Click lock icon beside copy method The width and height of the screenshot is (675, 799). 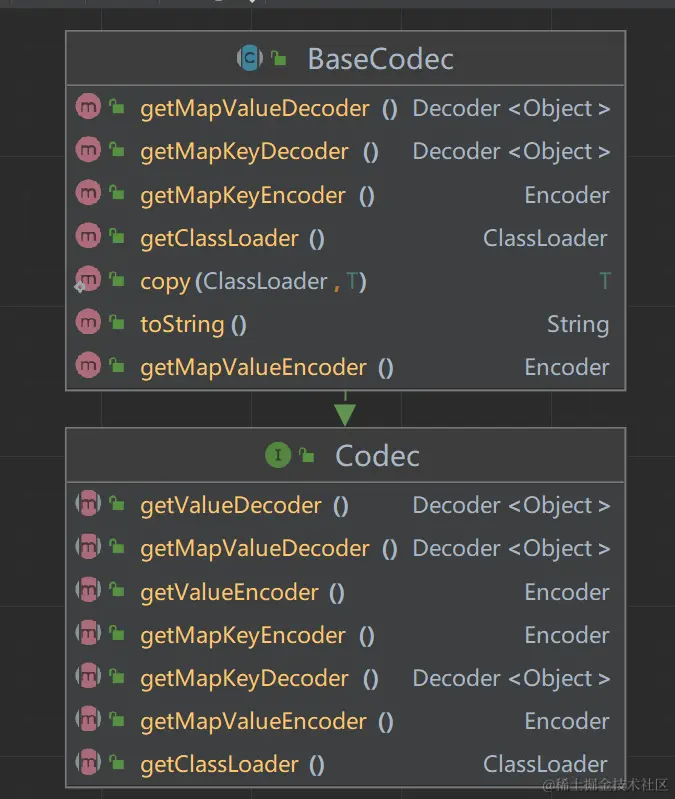coord(117,279)
